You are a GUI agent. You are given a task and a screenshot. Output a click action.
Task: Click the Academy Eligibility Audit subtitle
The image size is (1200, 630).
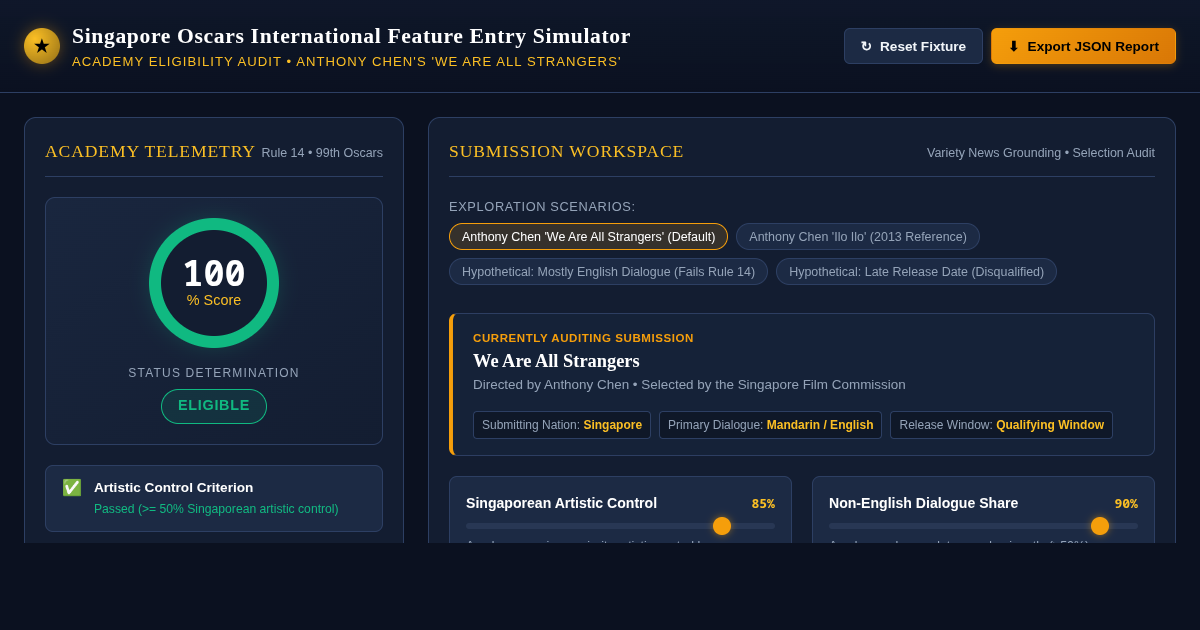[x=346, y=62]
